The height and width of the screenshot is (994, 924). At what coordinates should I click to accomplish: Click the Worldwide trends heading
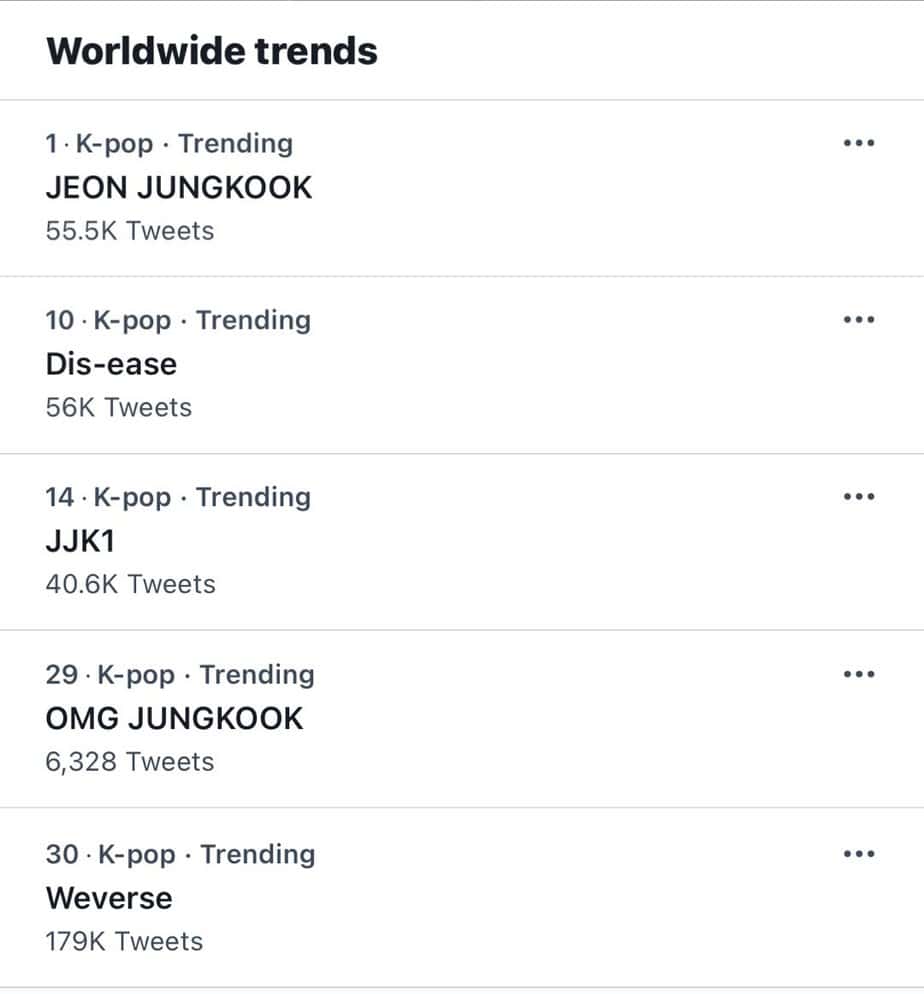click(212, 50)
